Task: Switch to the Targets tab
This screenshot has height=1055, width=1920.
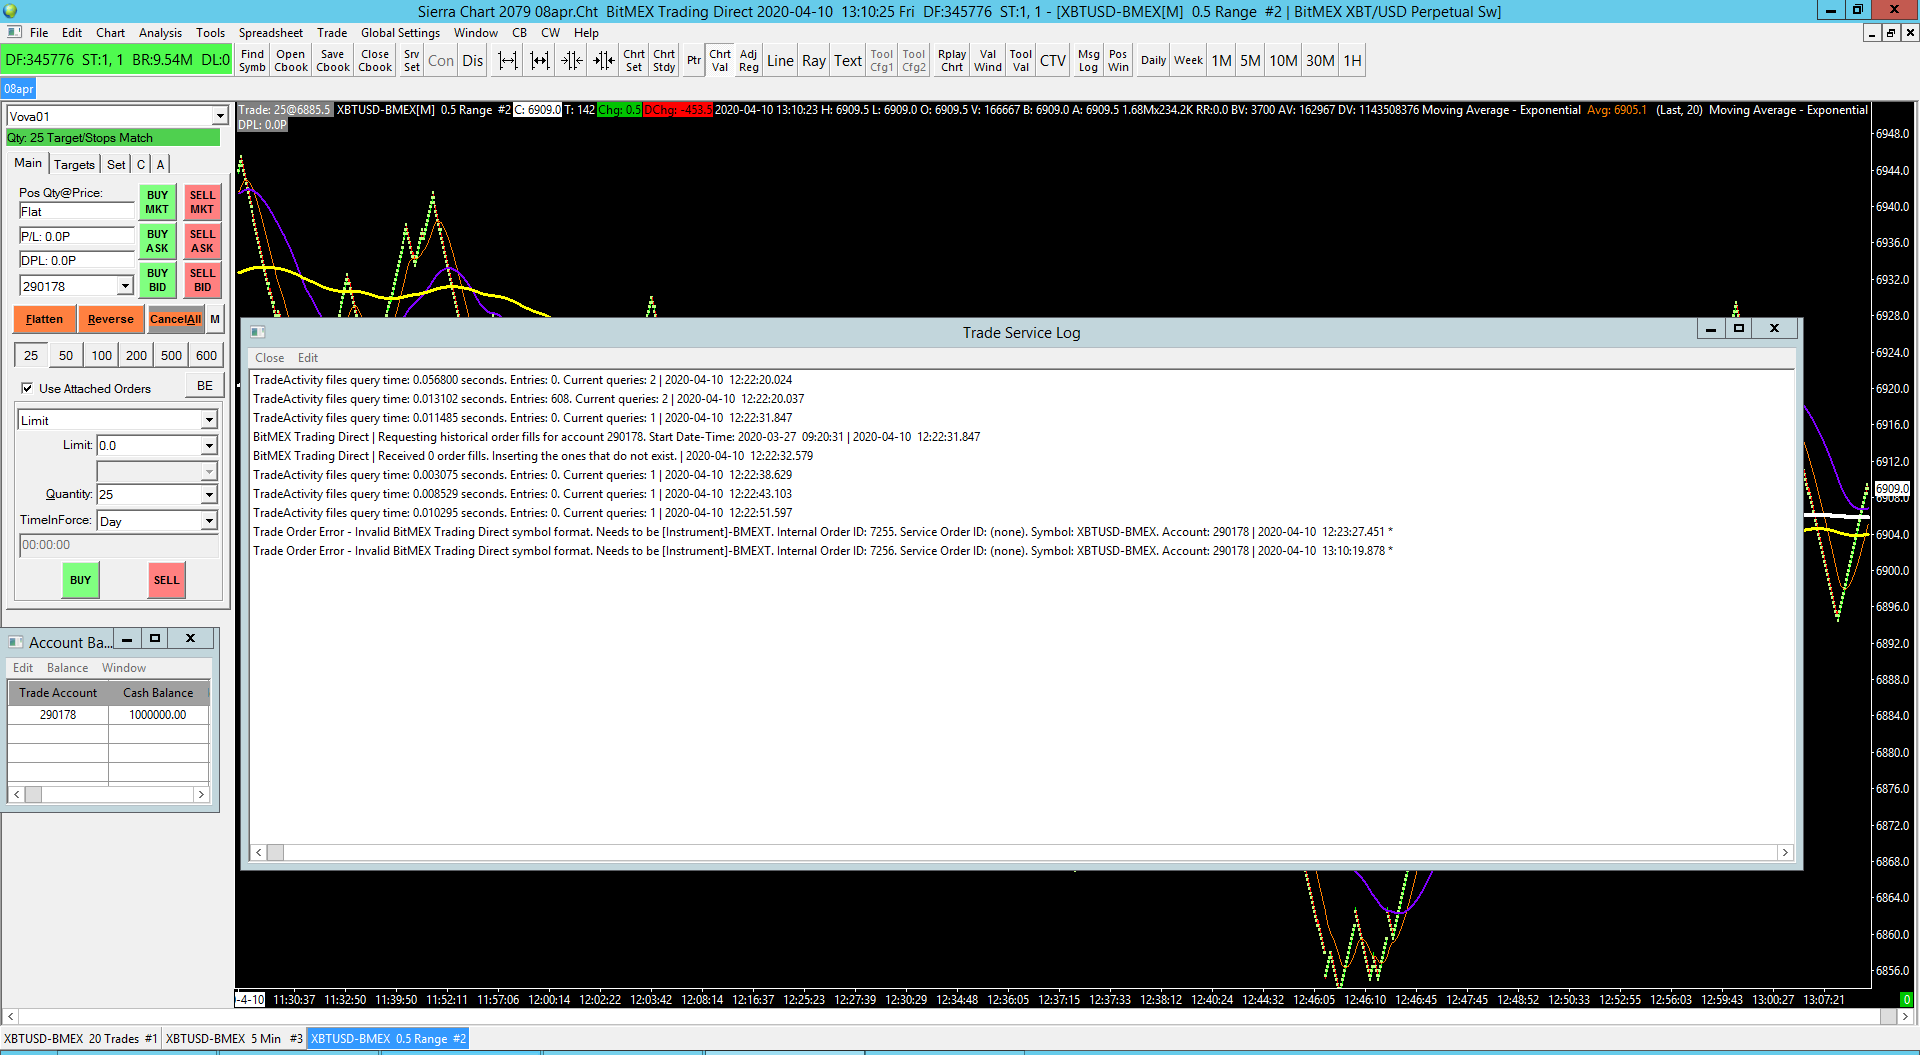Action: pos(74,165)
